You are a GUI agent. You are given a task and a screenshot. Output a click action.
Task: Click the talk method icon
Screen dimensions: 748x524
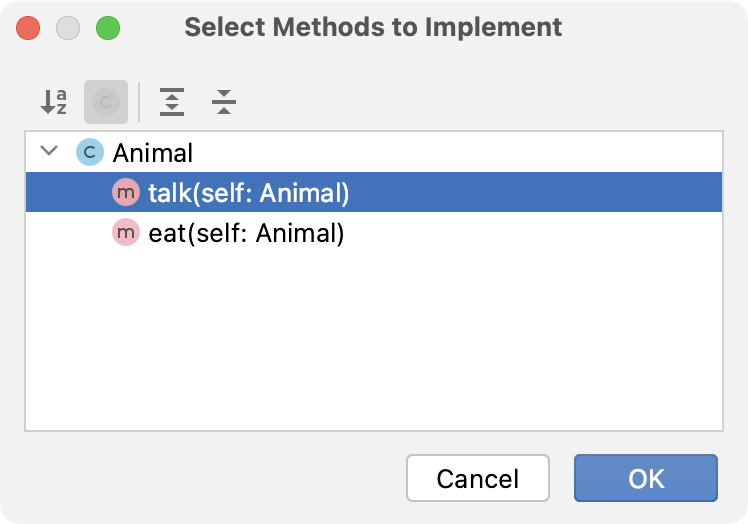(x=126, y=193)
